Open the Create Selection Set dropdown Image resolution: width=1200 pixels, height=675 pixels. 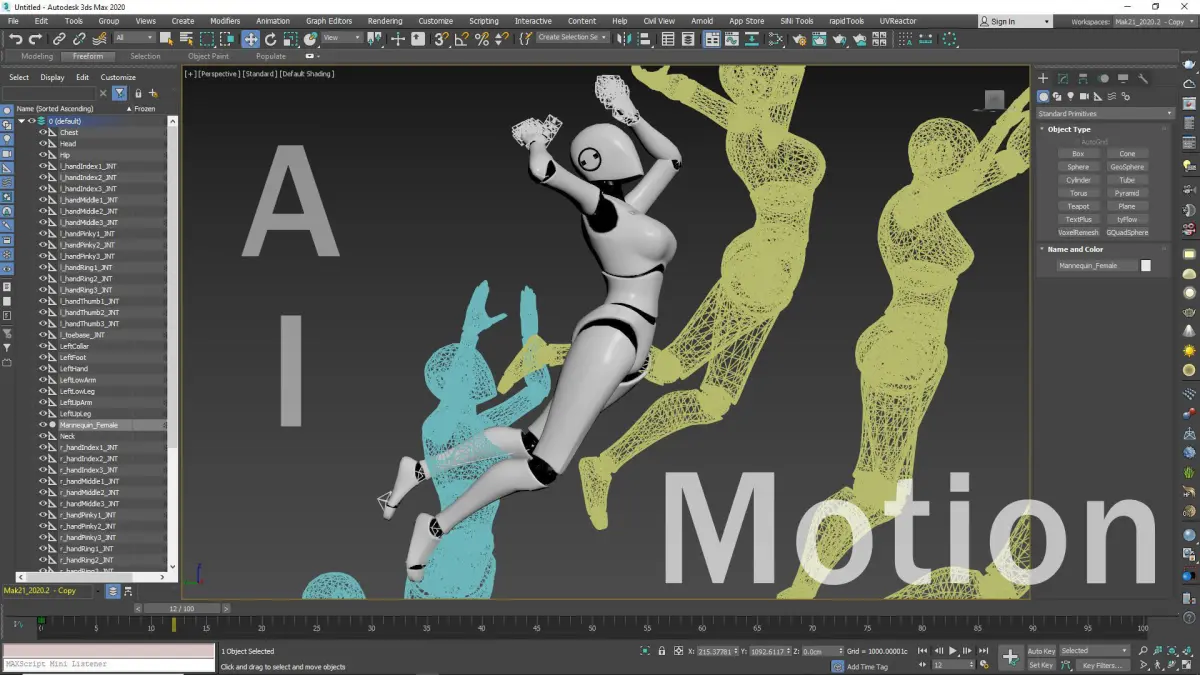coord(573,38)
